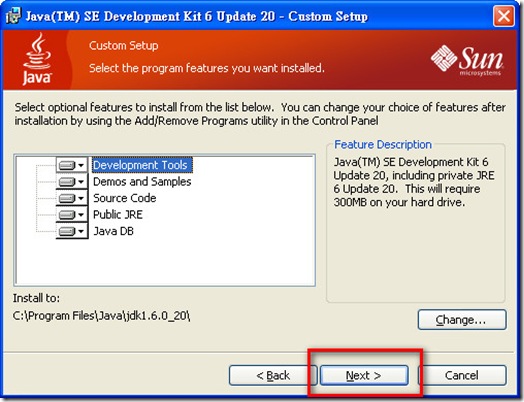Proceed with the Next button

tap(364, 375)
